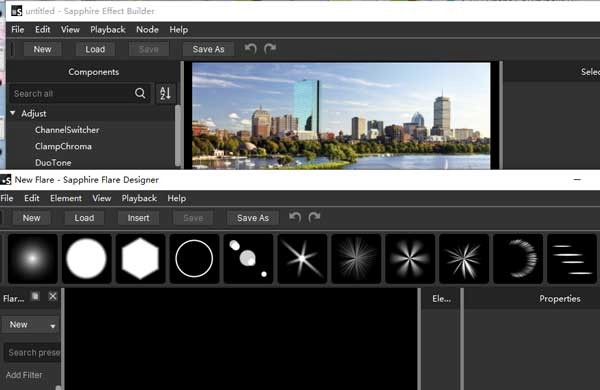Image resolution: width=600 pixels, height=390 pixels.
Task: Click Undo in the Effect Builder toolbar
Action: 251,49
